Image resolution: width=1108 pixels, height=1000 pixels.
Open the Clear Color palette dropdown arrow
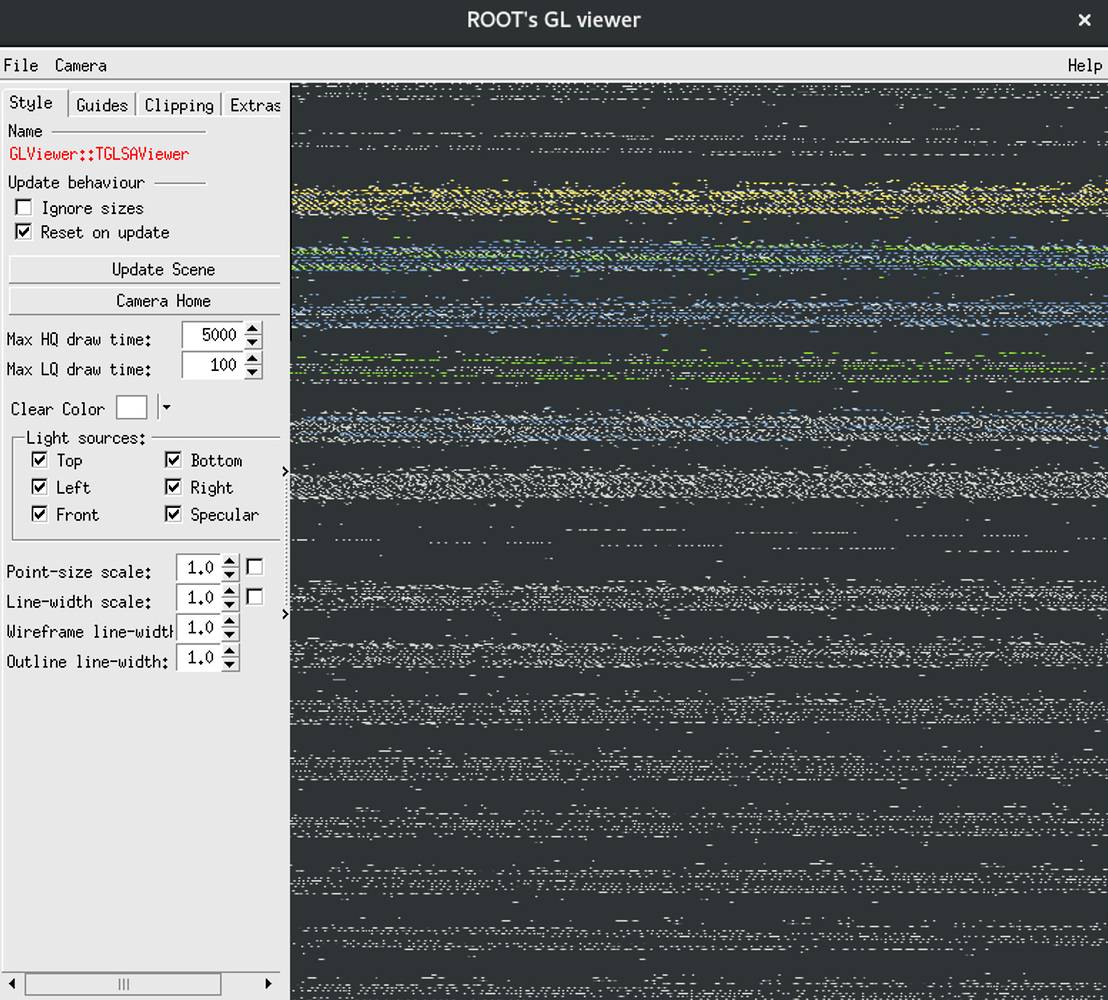tap(165, 407)
